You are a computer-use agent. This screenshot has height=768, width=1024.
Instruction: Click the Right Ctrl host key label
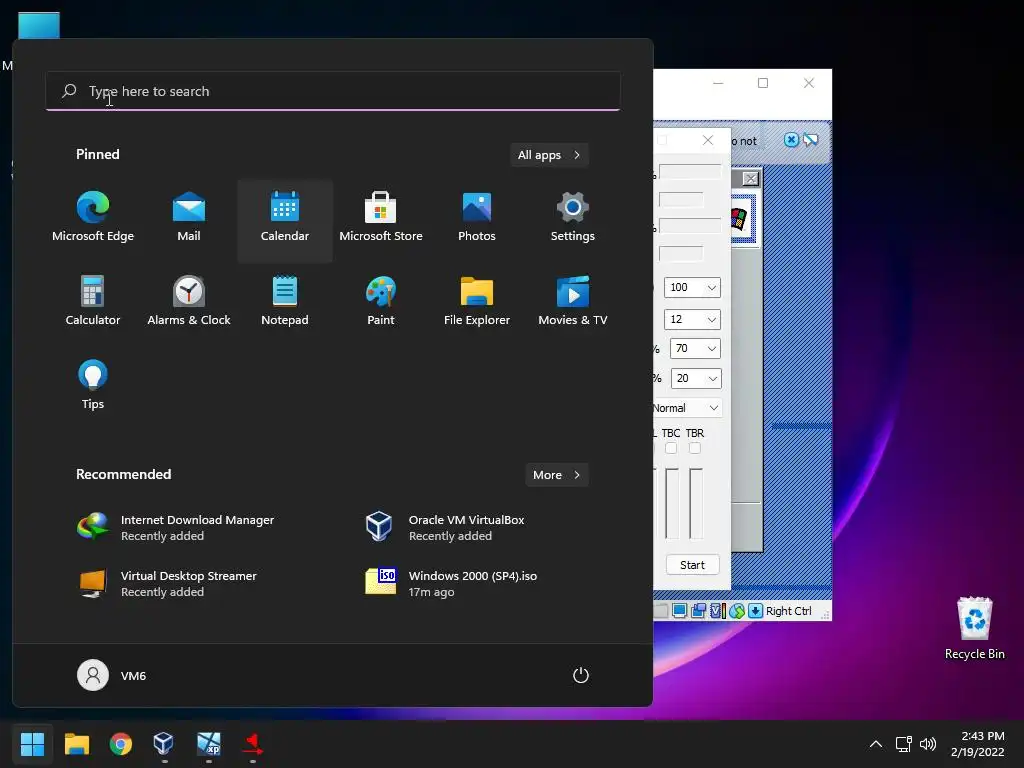click(789, 611)
